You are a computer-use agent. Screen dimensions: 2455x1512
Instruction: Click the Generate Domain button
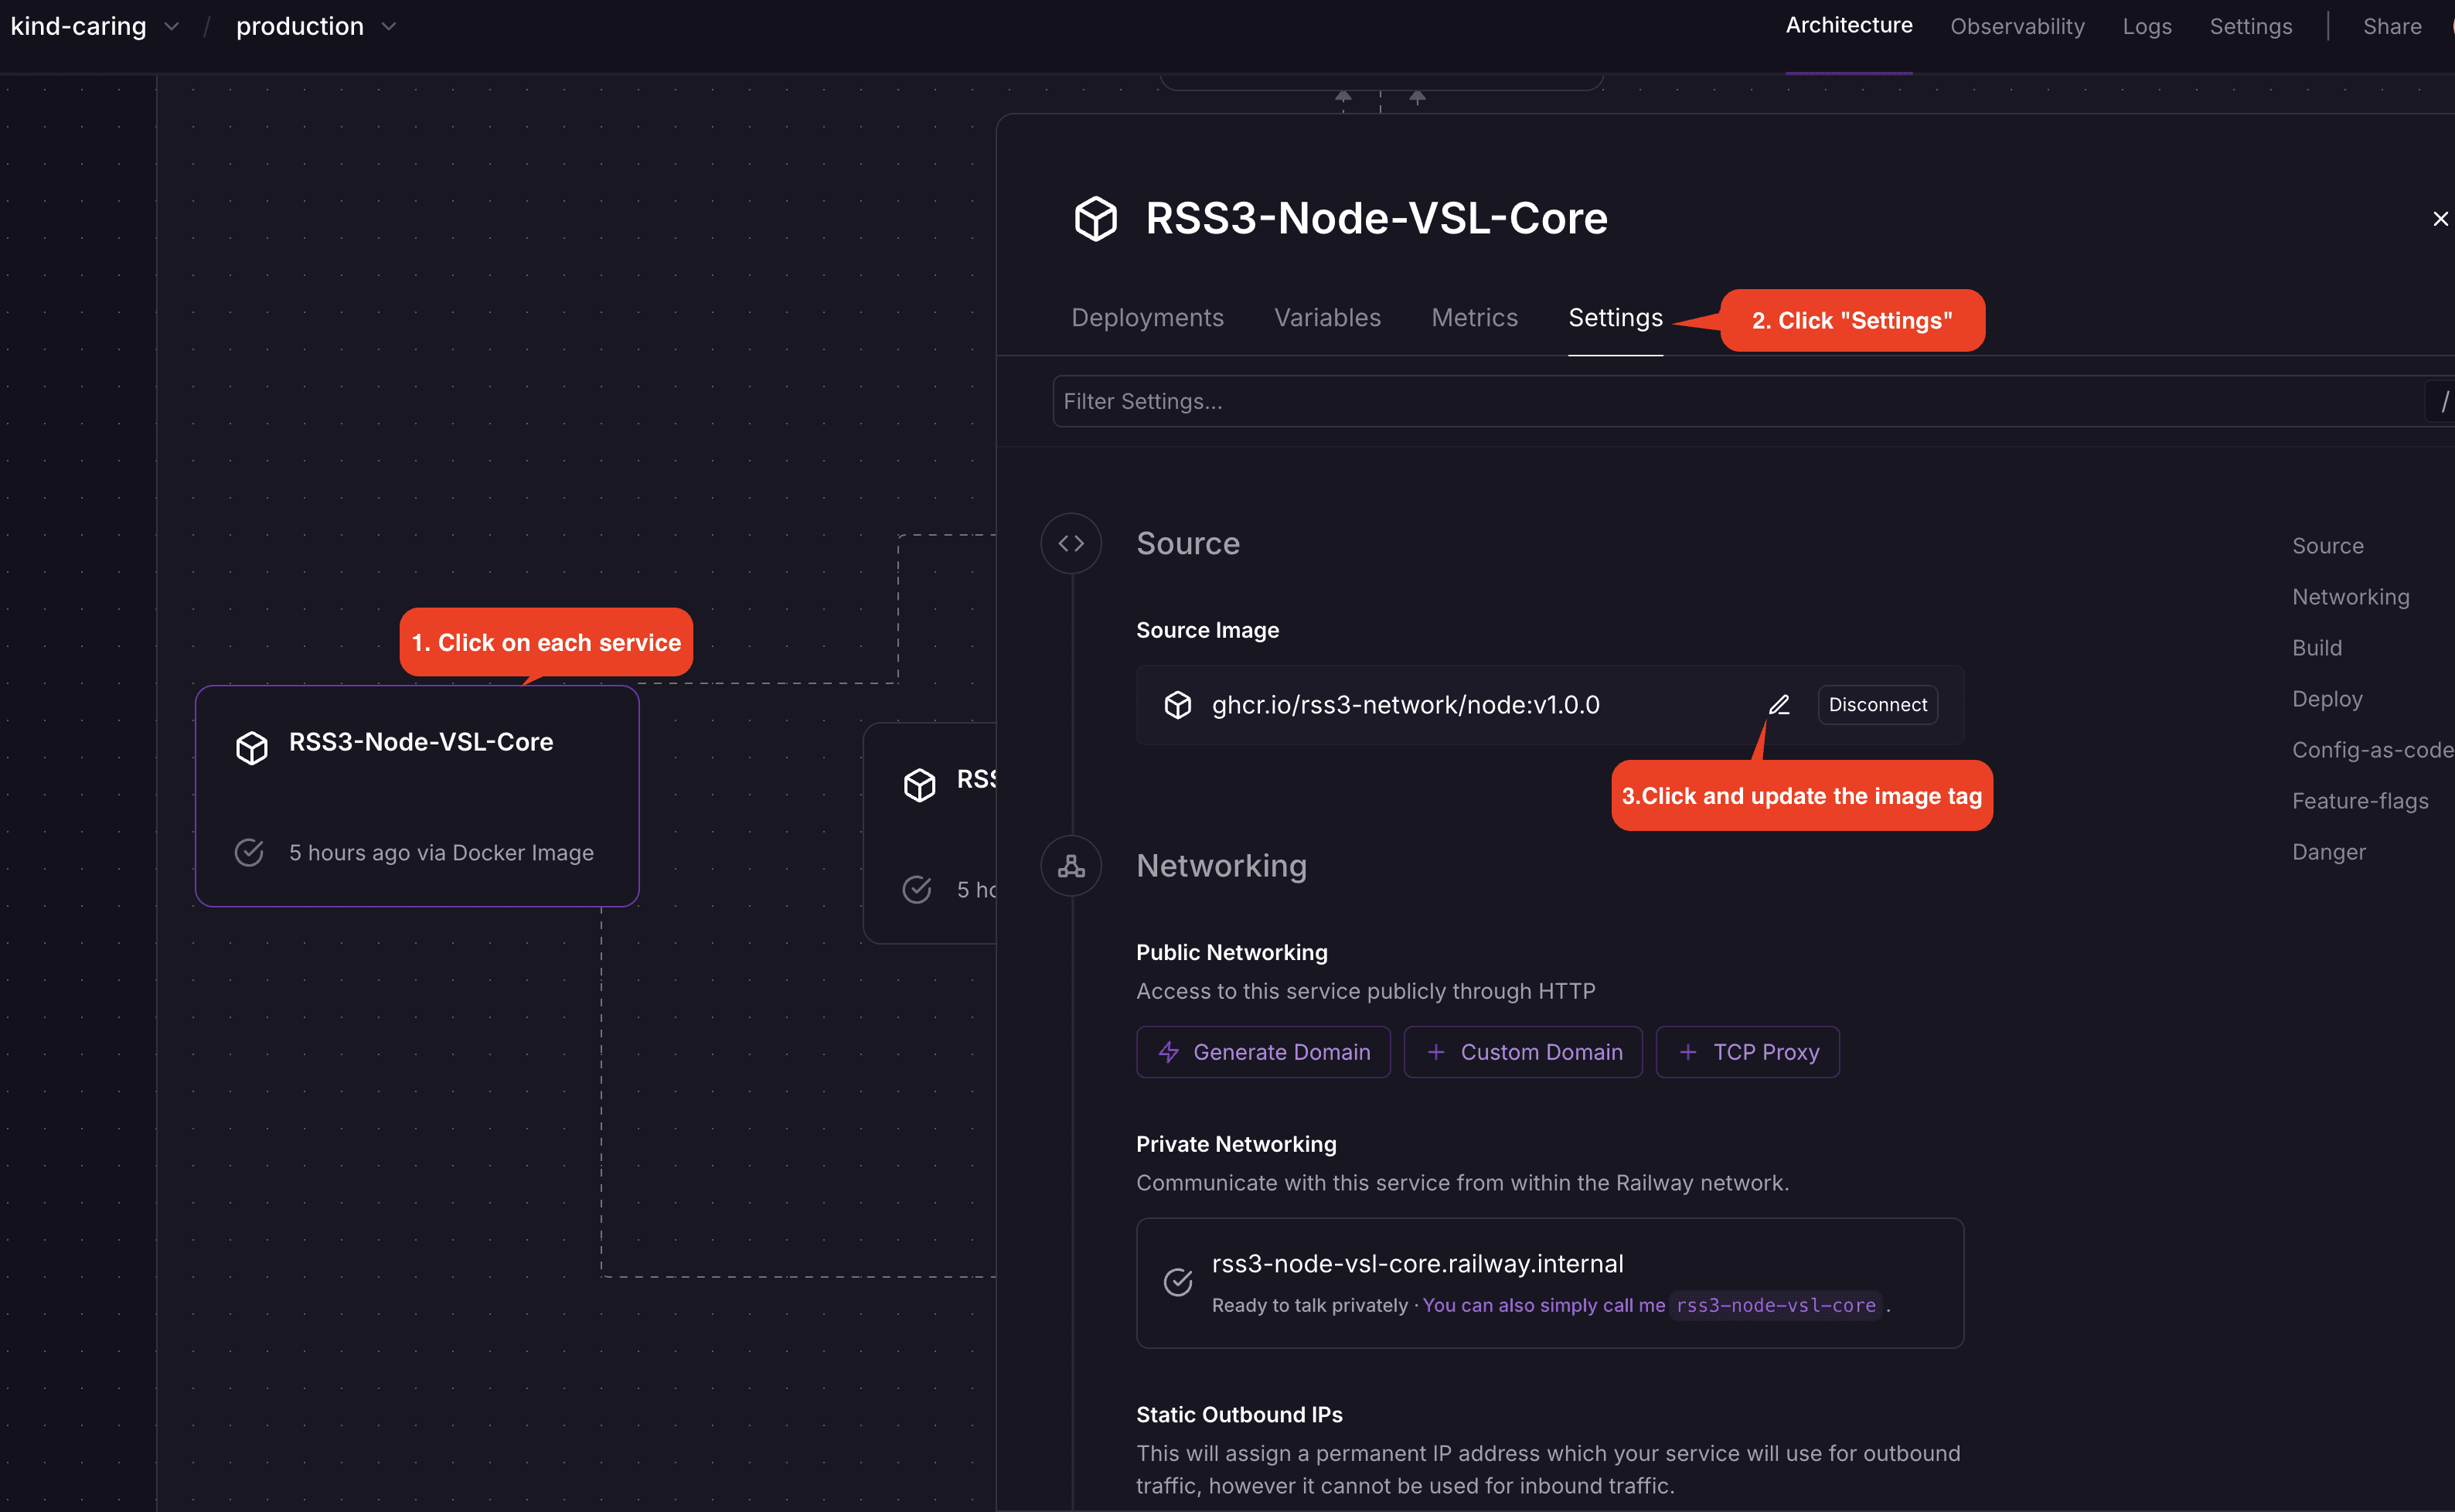click(x=1263, y=1052)
